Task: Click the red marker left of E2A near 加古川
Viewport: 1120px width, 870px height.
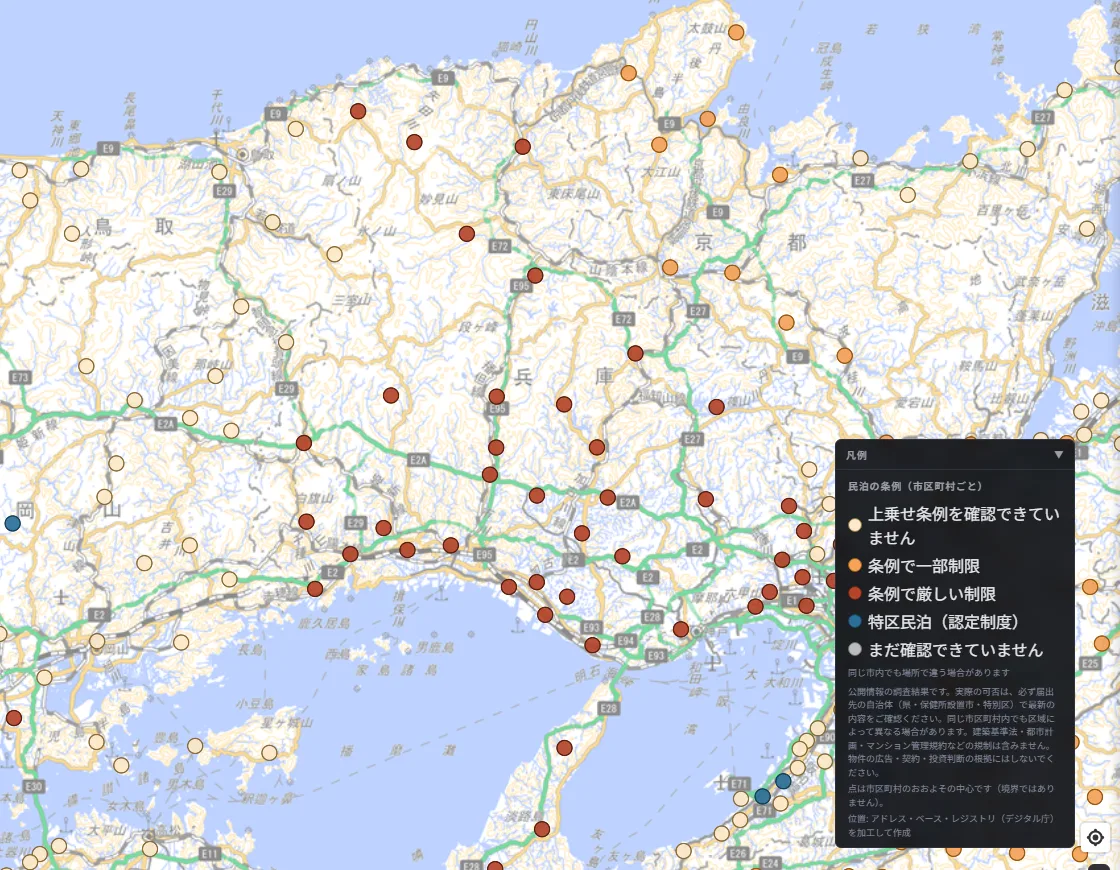Action: 608,497
